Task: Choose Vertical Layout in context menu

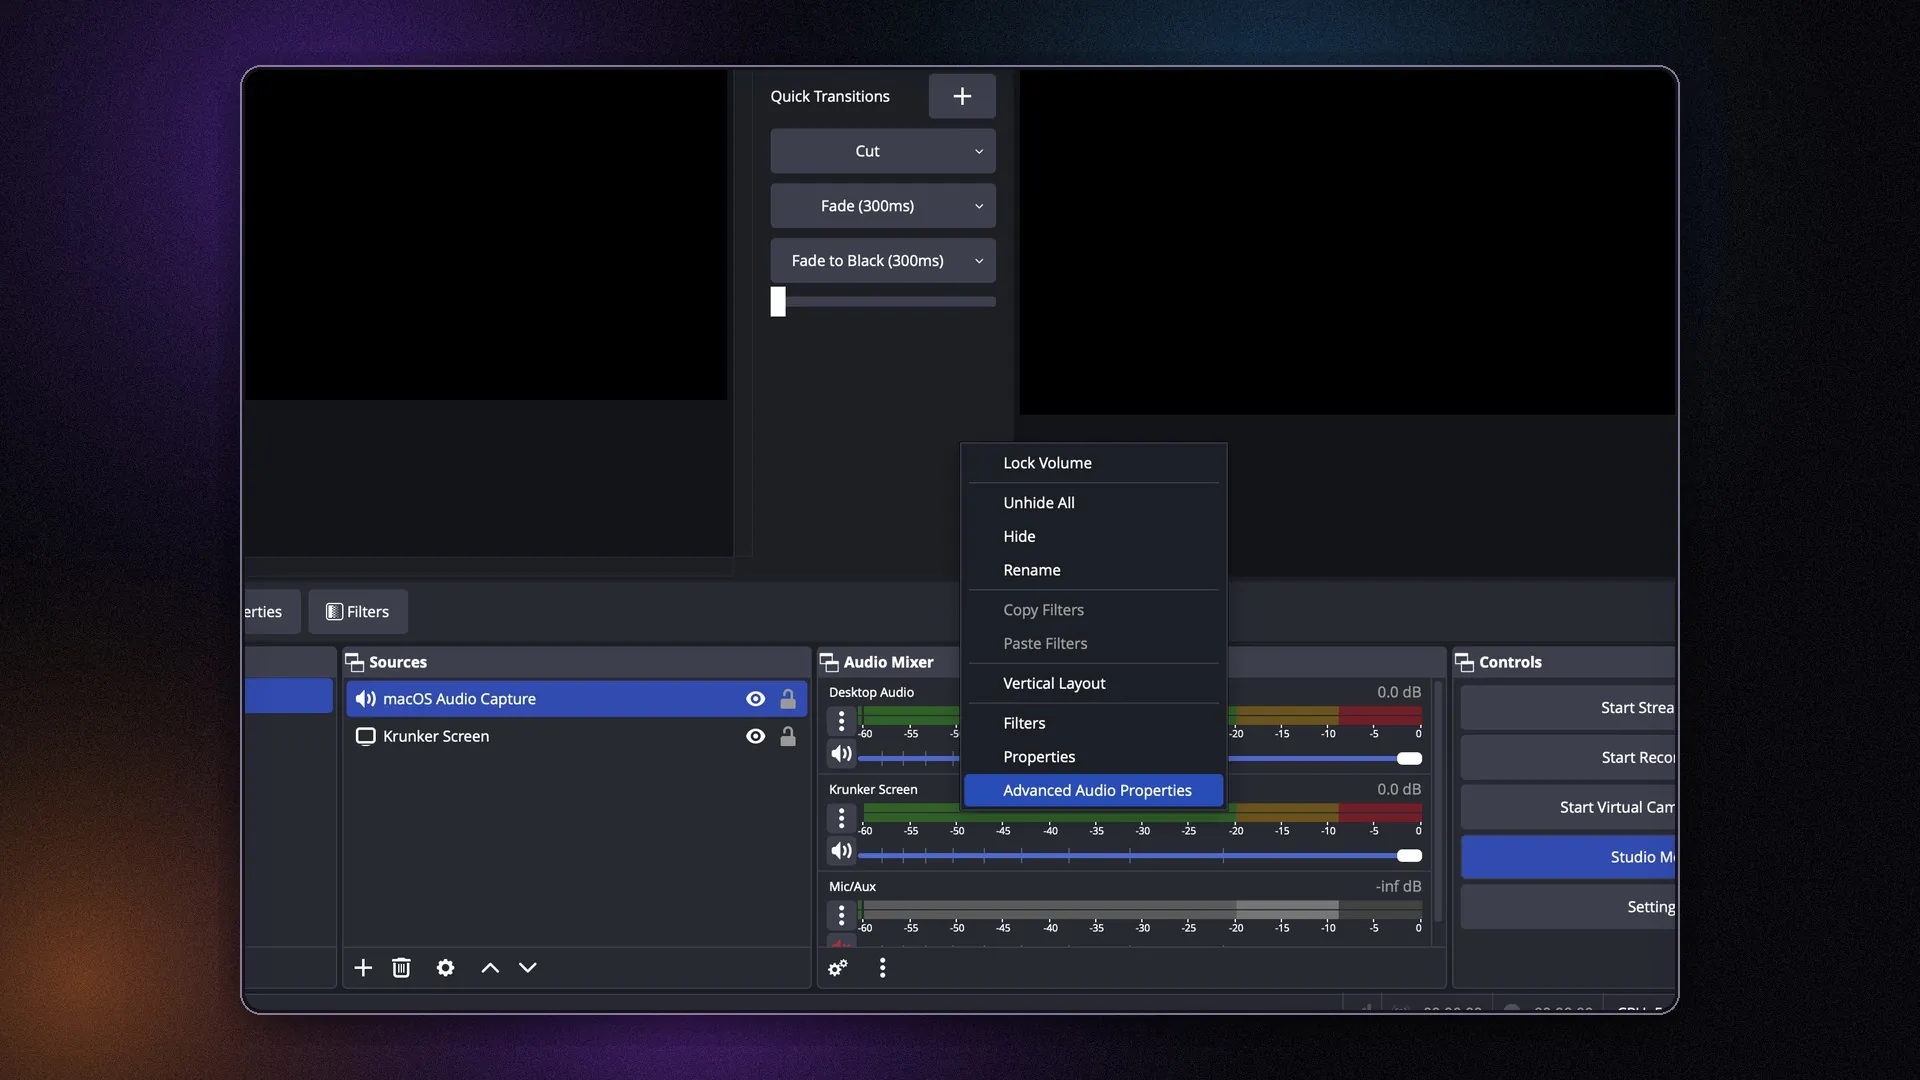Action: [1093, 684]
